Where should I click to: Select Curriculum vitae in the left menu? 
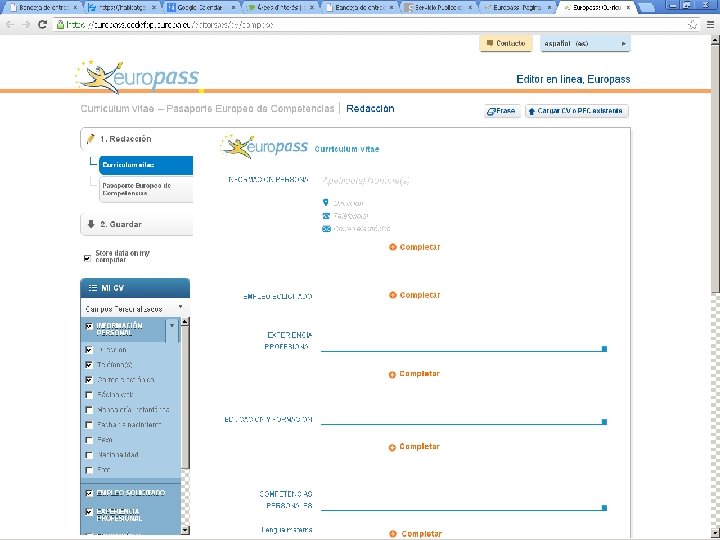coord(146,165)
